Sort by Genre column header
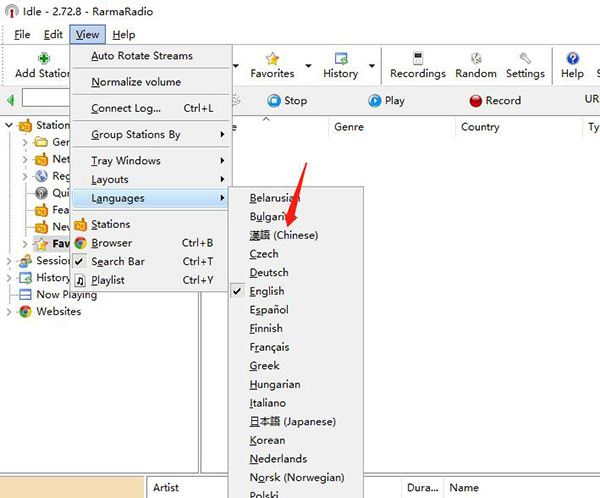This screenshot has width=600, height=498. pos(392,127)
